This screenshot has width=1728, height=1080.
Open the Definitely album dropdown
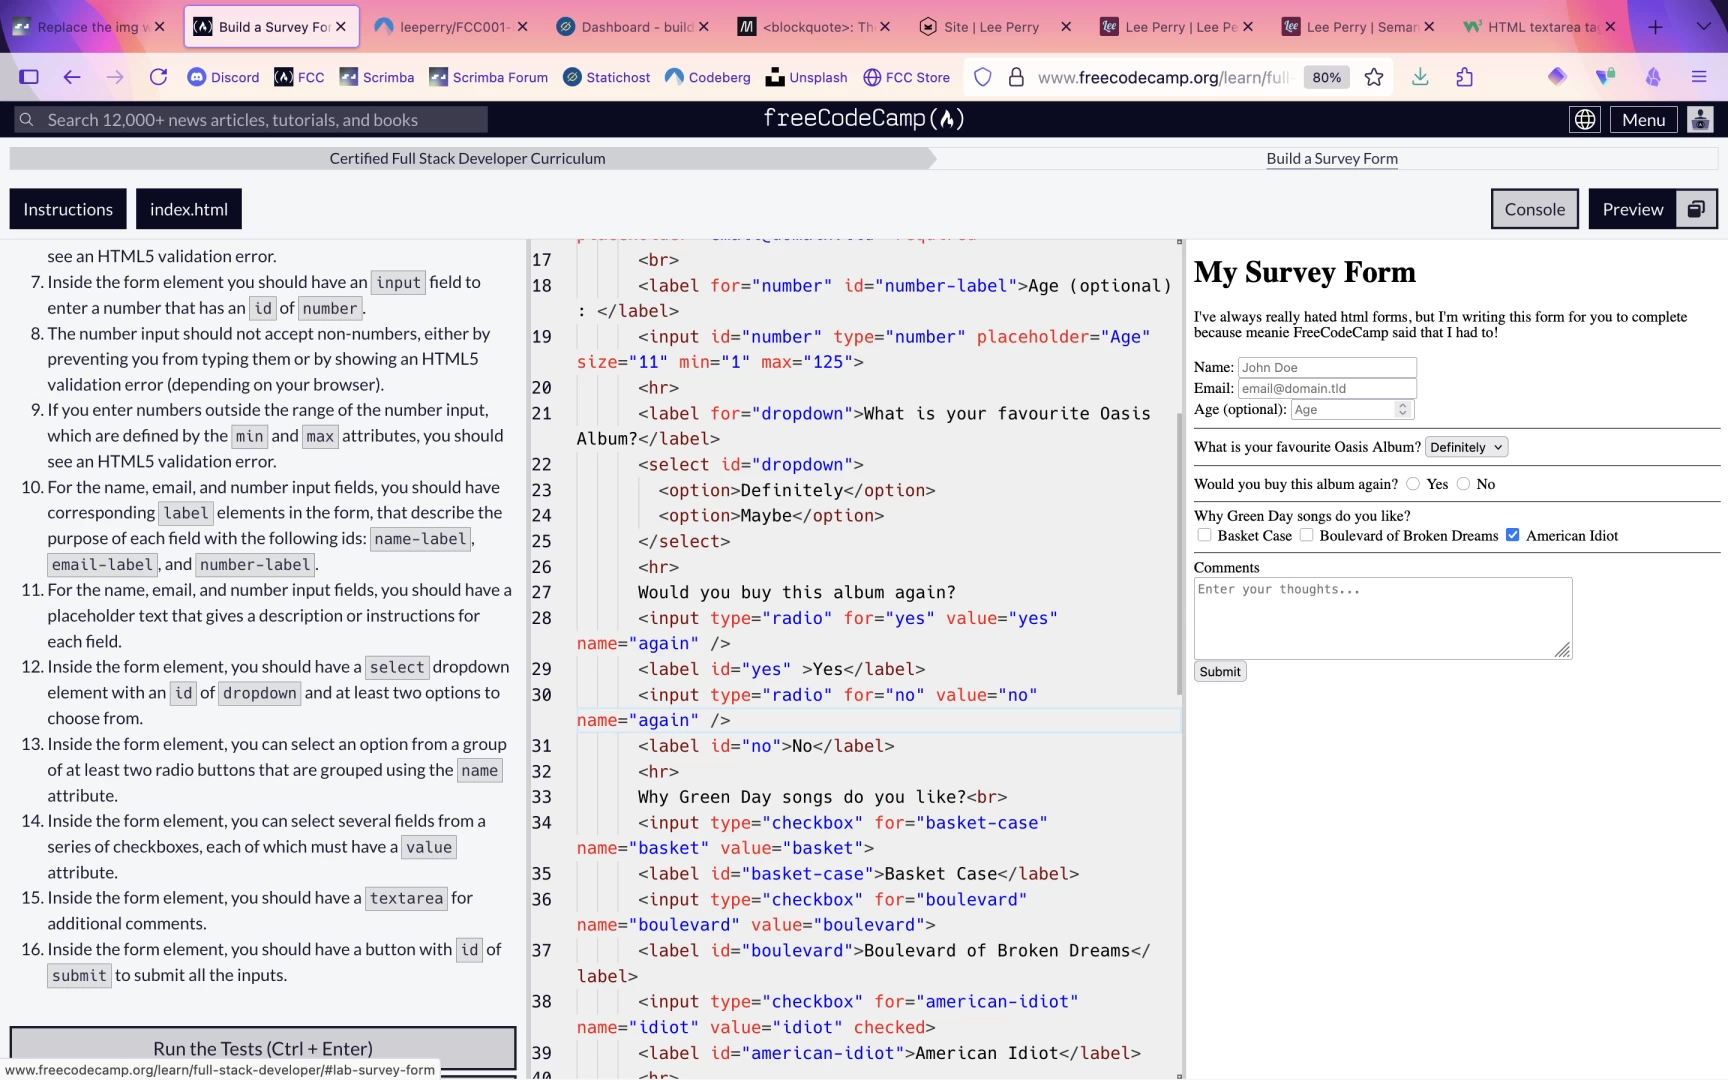[1466, 447]
